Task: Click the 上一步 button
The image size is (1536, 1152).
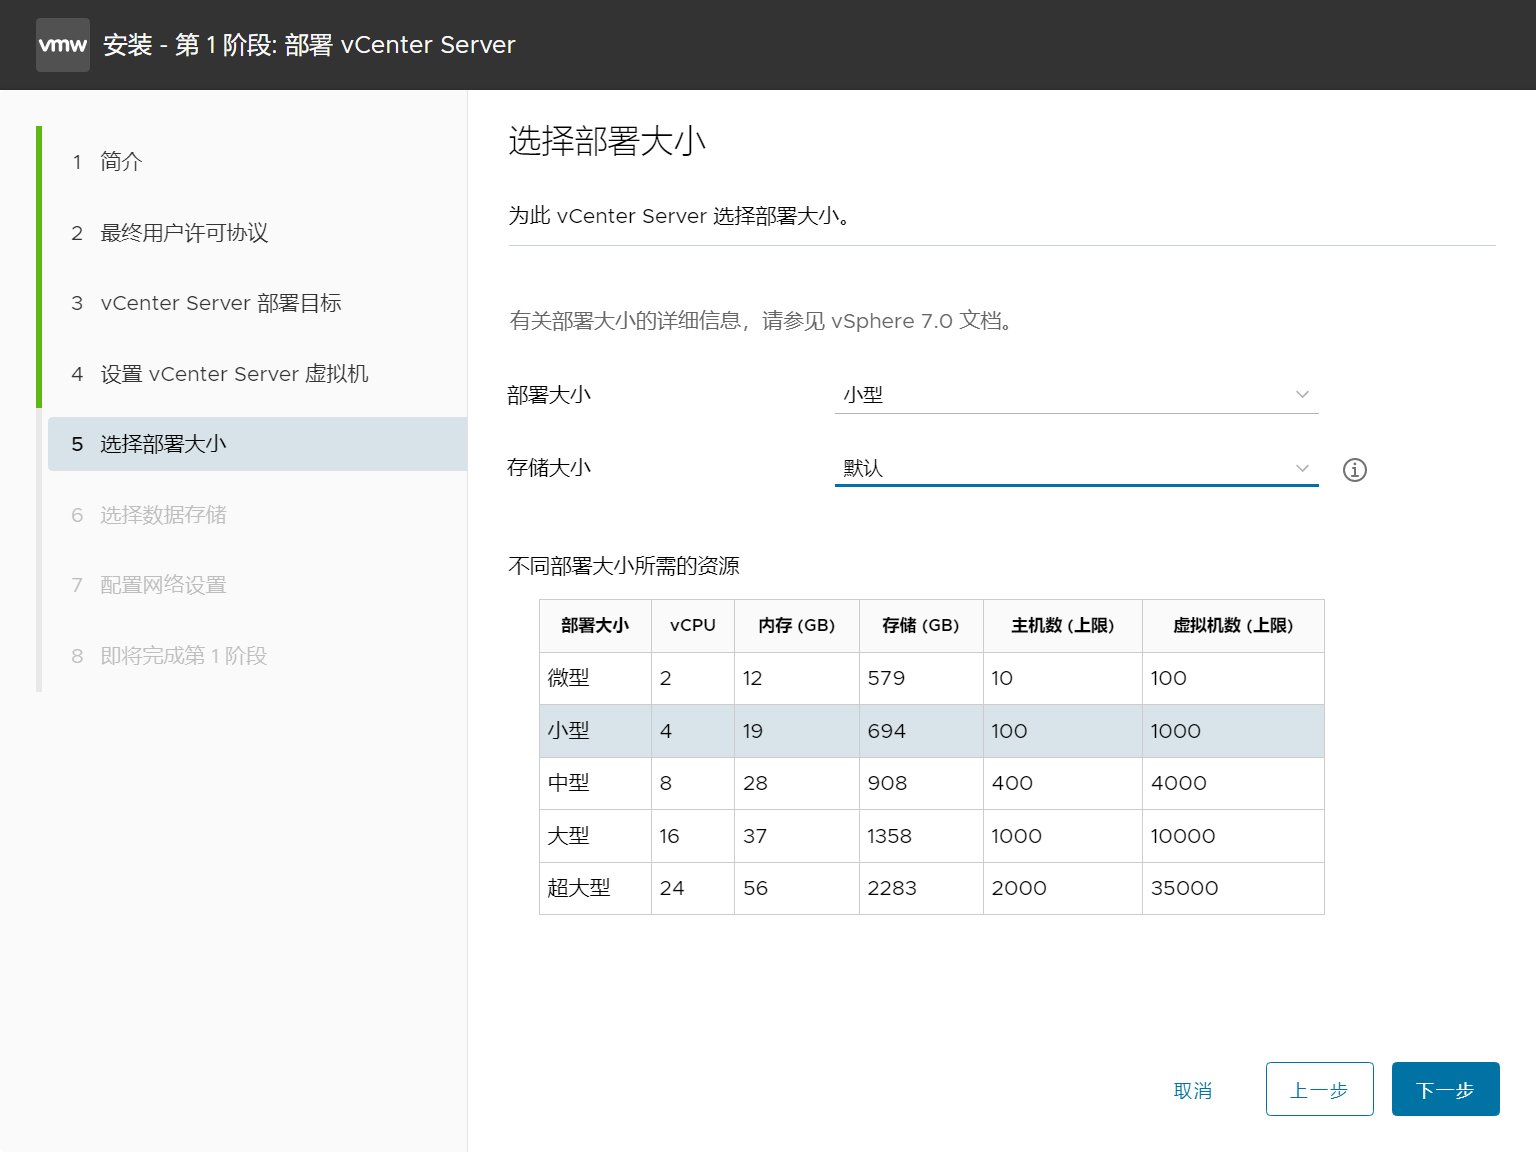Action: 1319,1089
